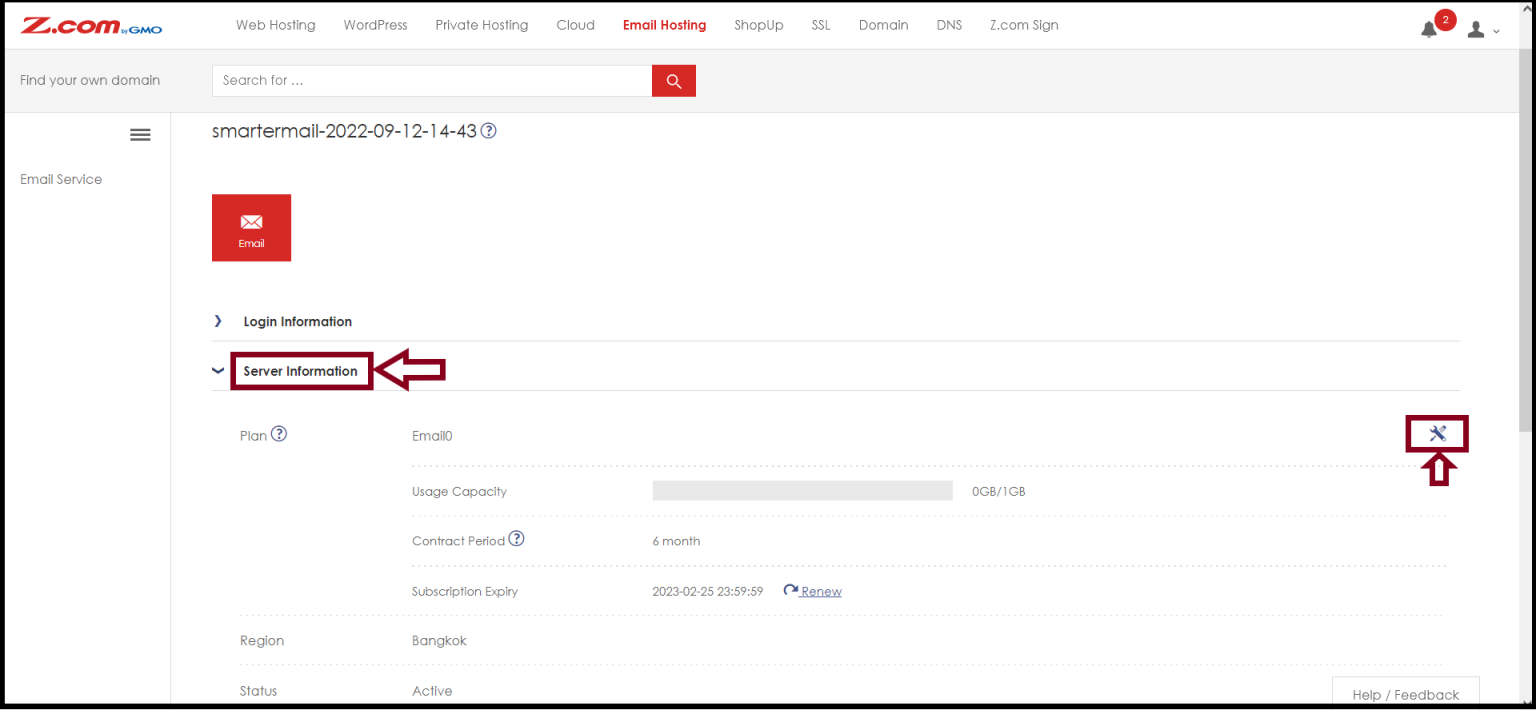The width and height of the screenshot is (1536, 710).
Task: Open the user account menu icon
Action: [1476, 30]
